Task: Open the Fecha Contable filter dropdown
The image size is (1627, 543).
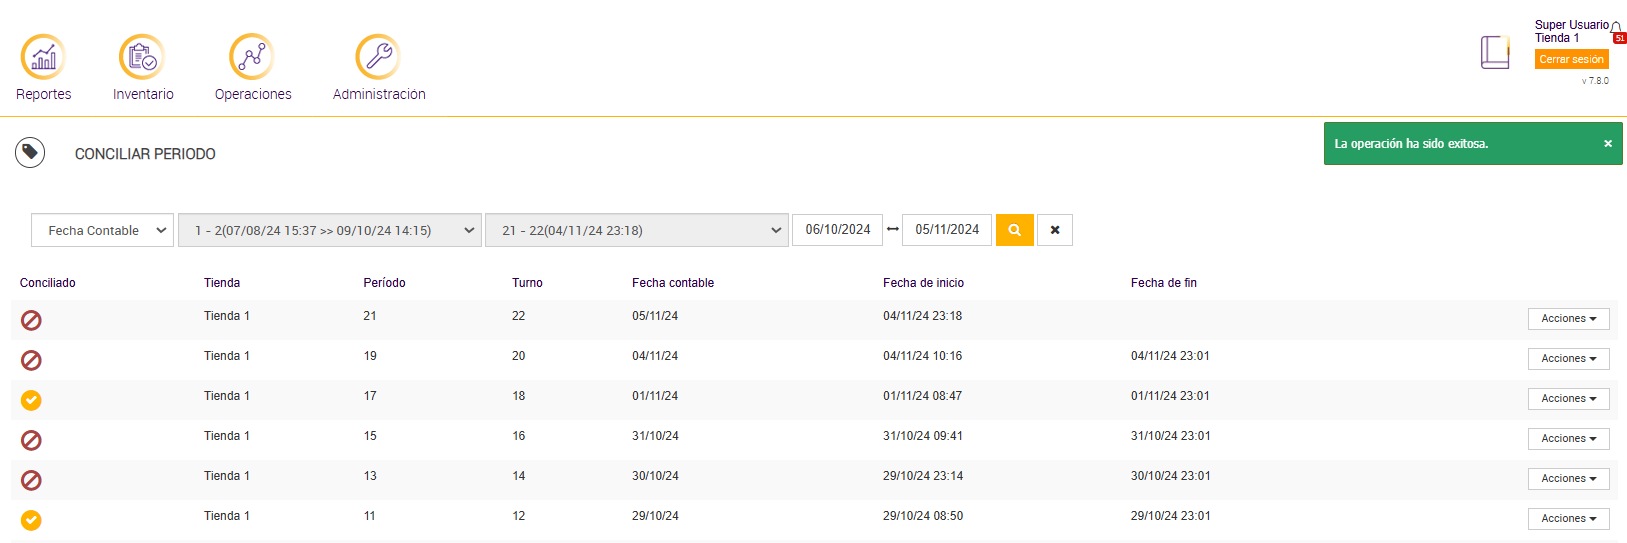Action: (103, 230)
